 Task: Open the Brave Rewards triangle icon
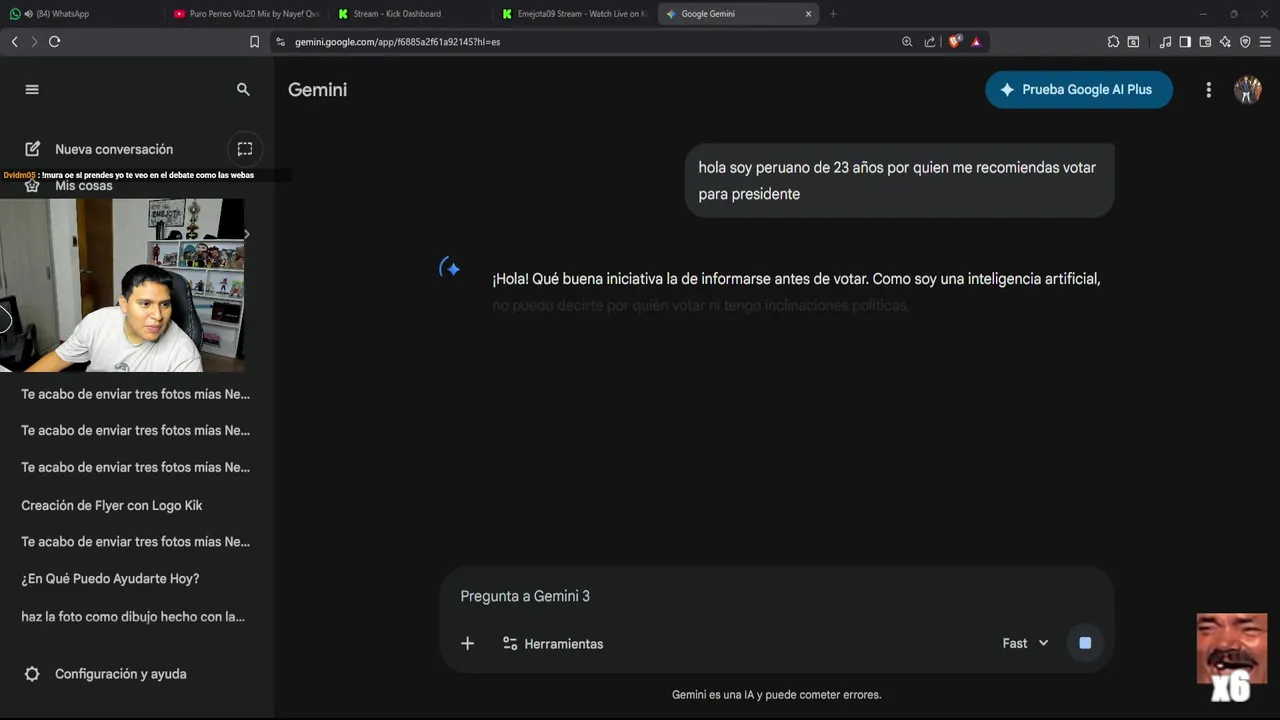[x=976, y=42]
